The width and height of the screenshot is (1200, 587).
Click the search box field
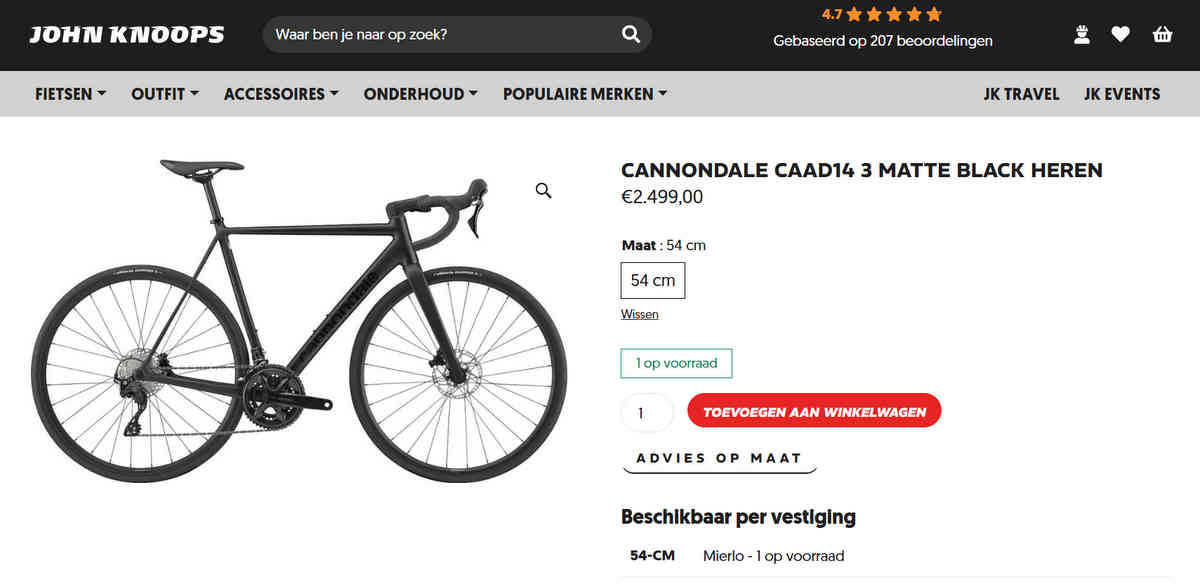(x=440, y=35)
